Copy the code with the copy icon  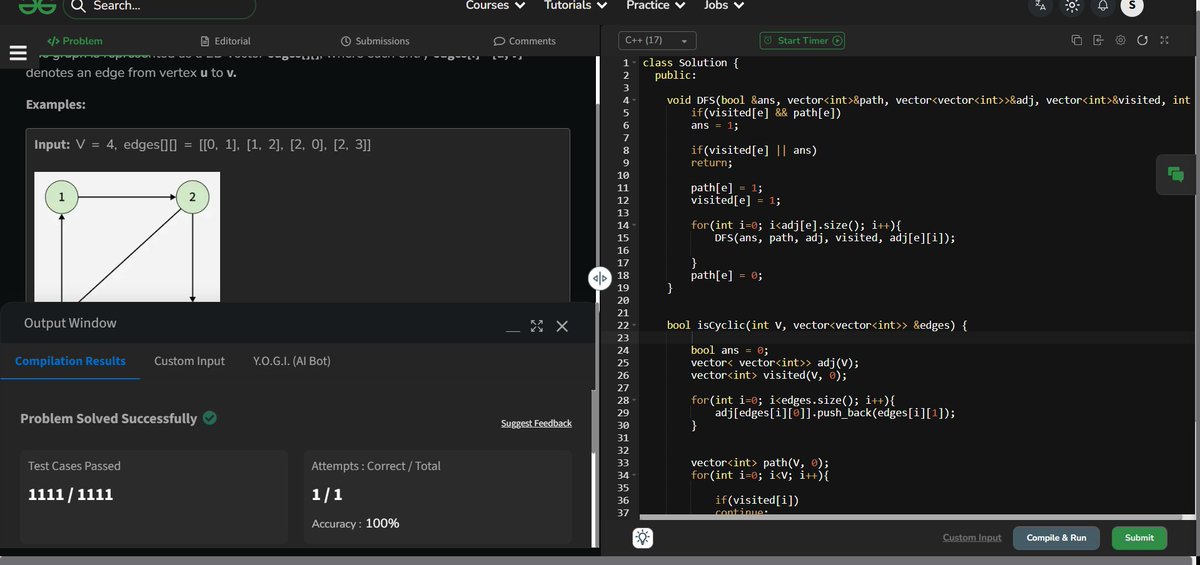(1077, 40)
